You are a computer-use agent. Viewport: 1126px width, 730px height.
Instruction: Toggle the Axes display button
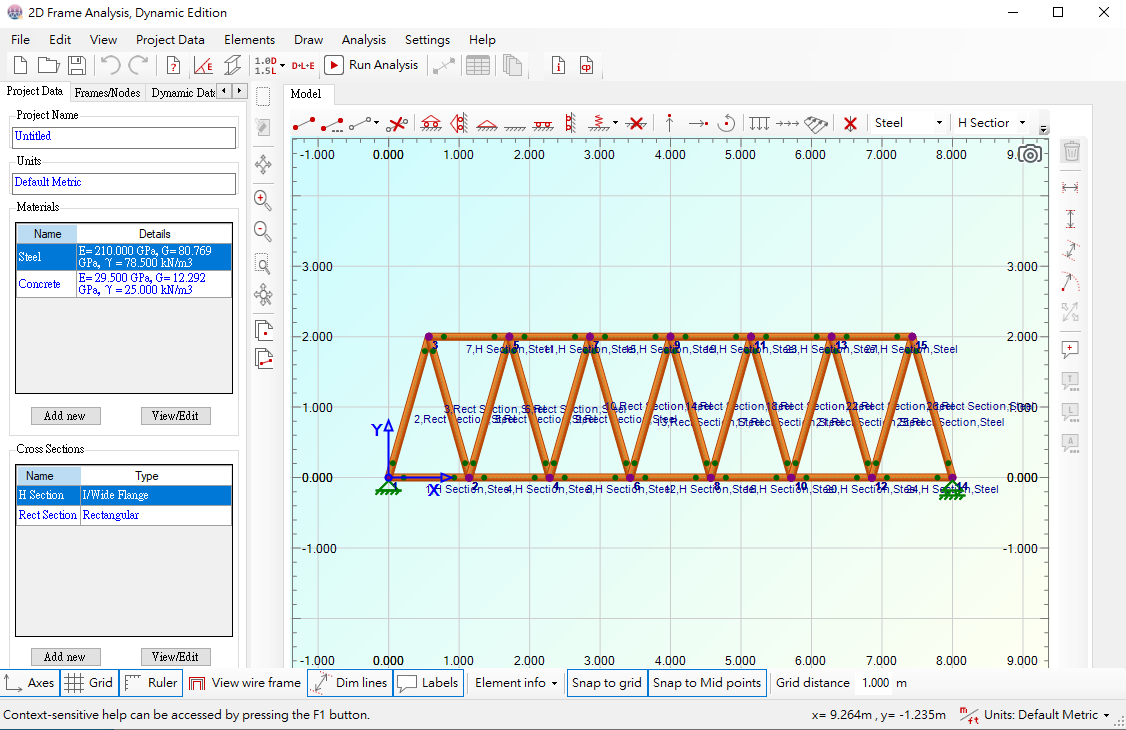tap(29, 683)
